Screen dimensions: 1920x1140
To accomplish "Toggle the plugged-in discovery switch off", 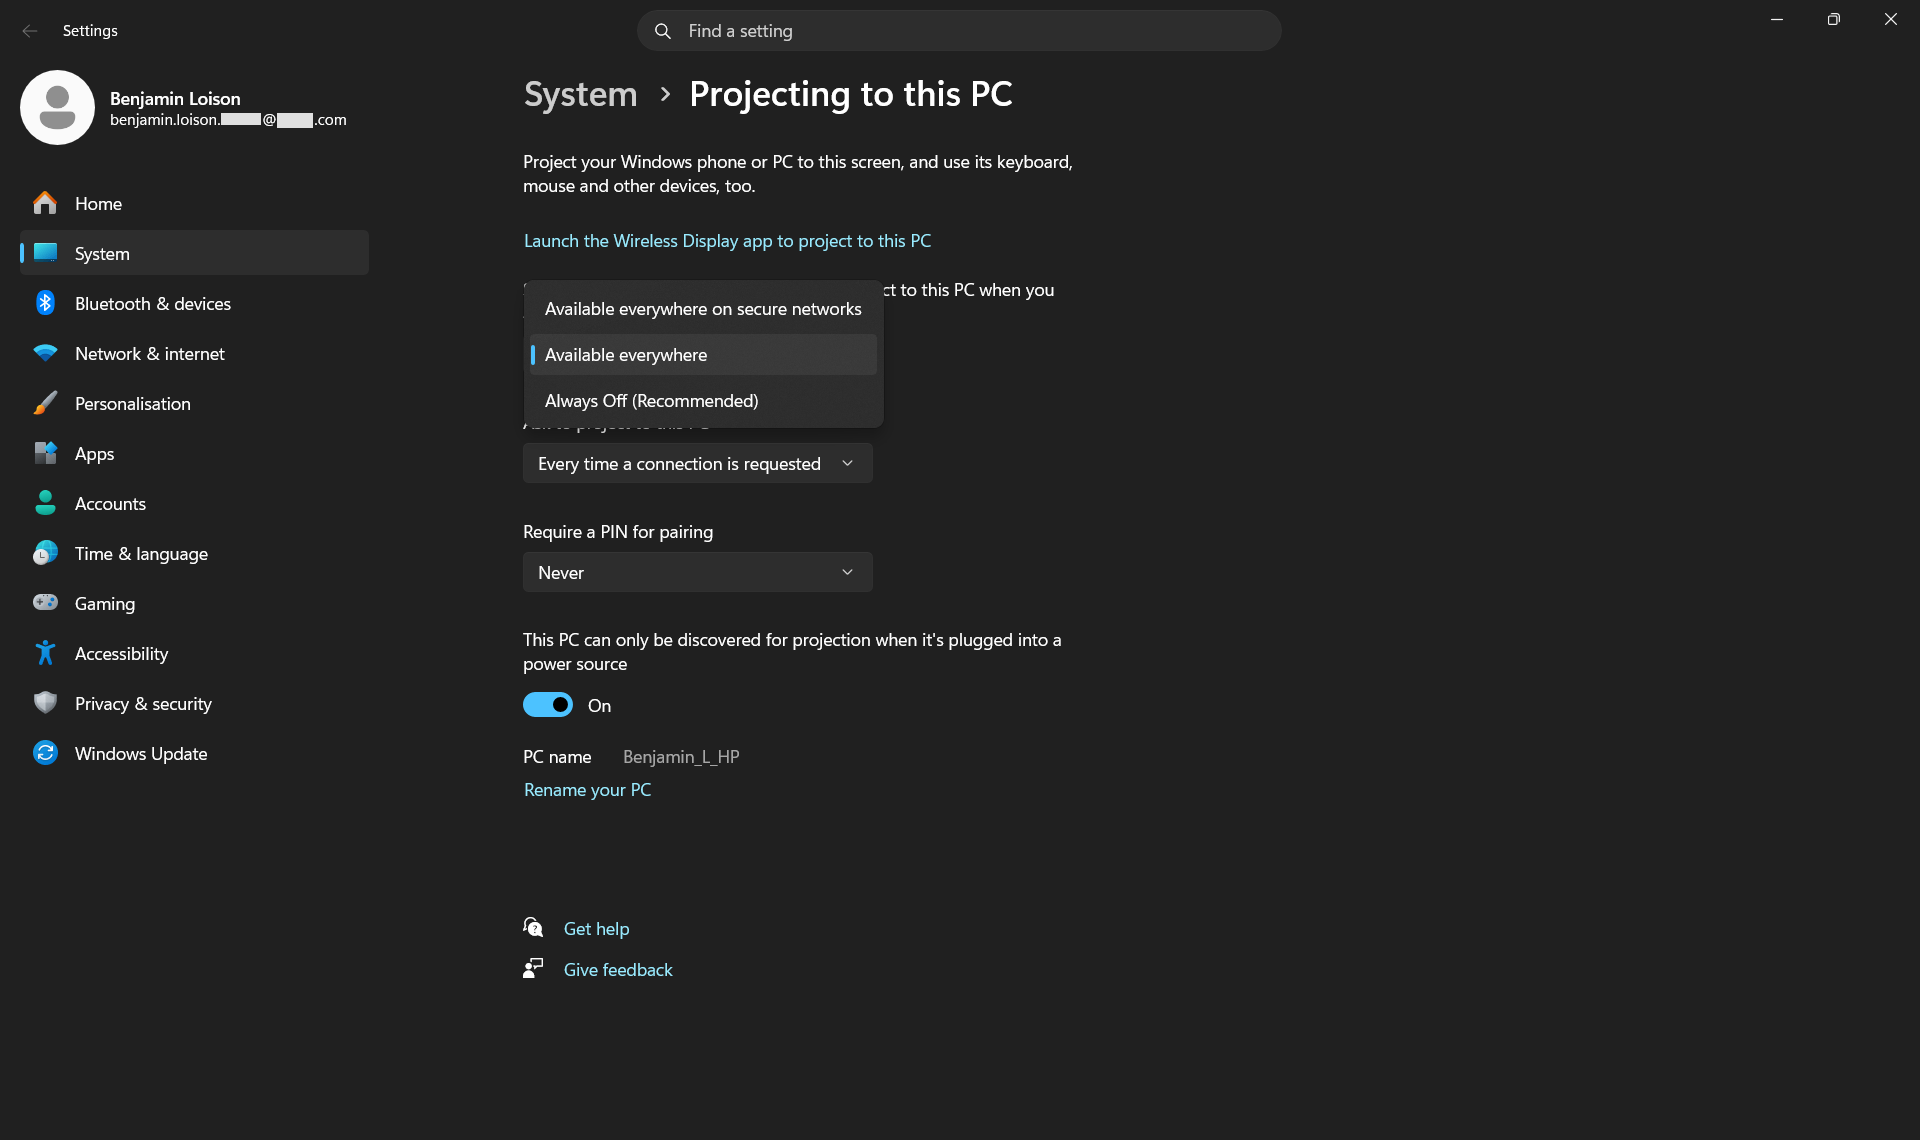I will point(548,705).
